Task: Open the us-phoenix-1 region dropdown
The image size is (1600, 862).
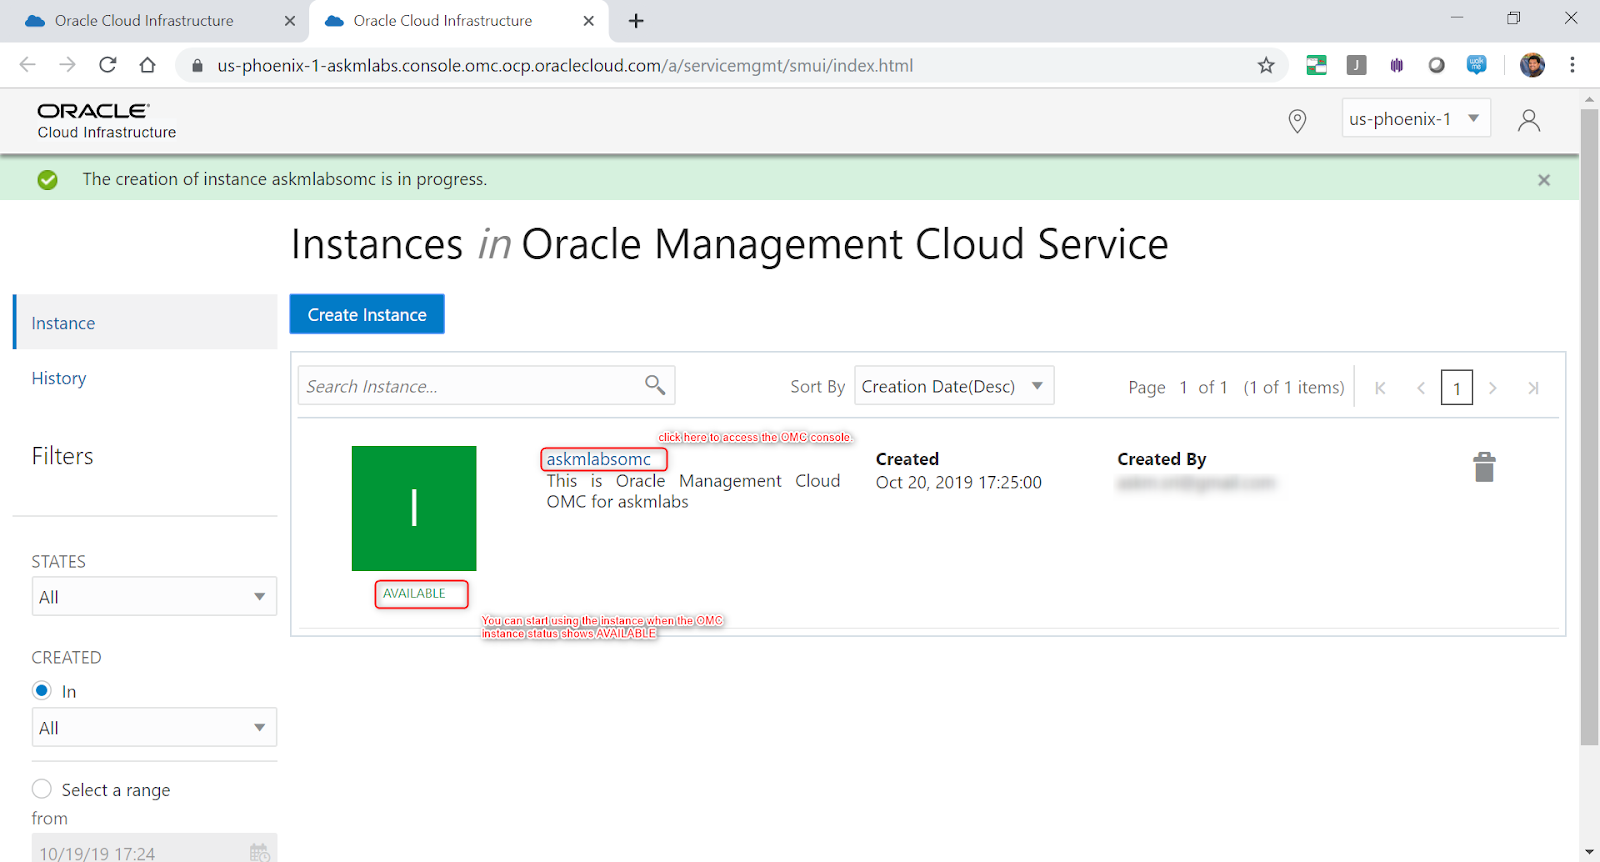Action: (x=1415, y=118)
